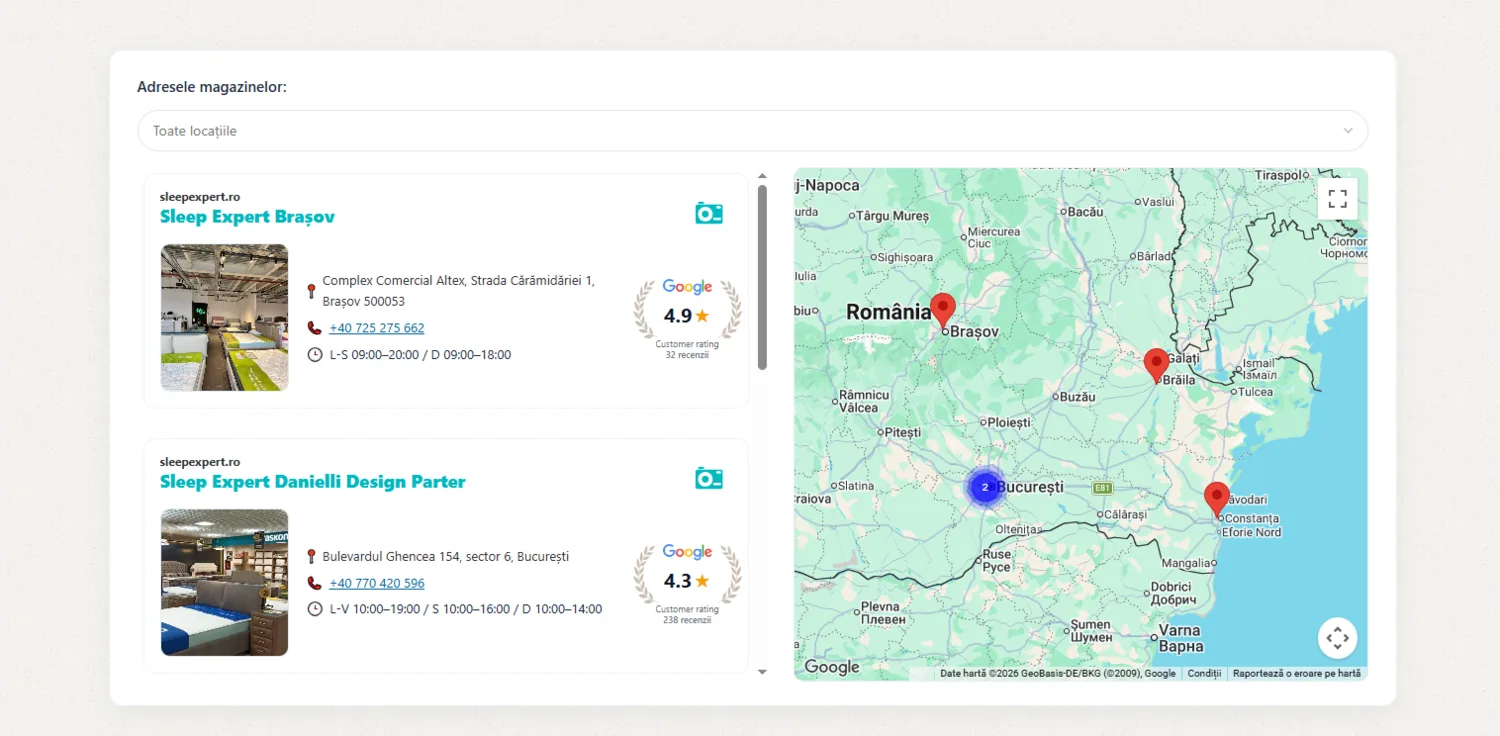This screenshot has width=1500, height=736.
Task: Click the map data attribution text
Action: [x=1058, y=674]
